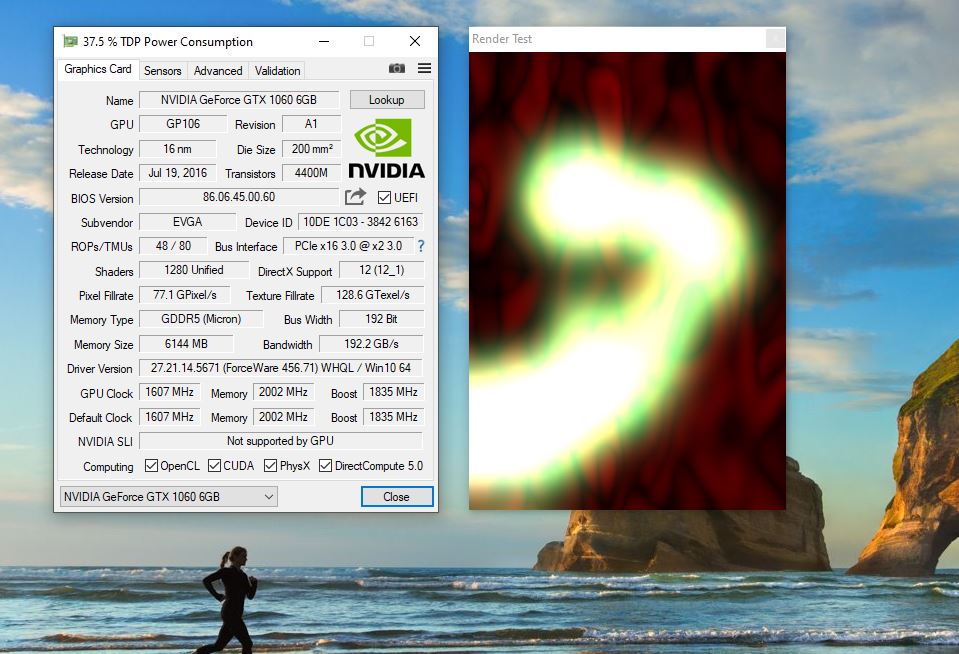Open the Validation tab
The height and width of the screenshot is (654, 959).
click(278, 71)
